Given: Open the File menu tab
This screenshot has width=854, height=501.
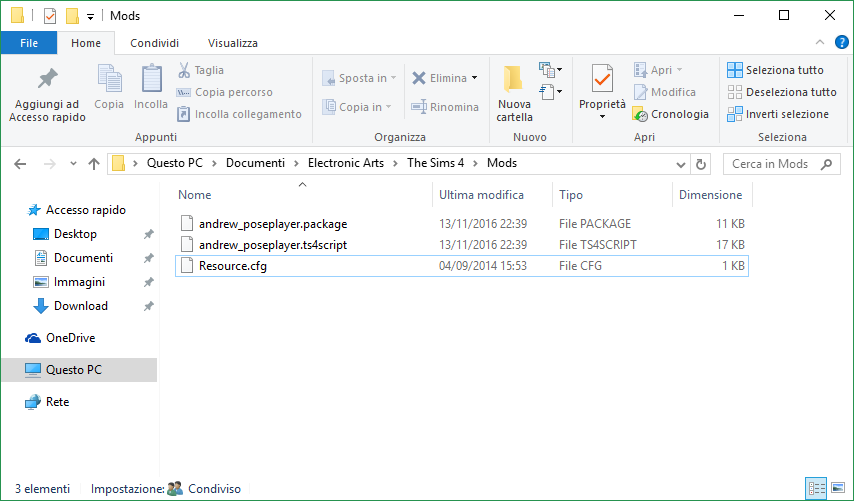Looking at the screenshot, I should (29, 43).
